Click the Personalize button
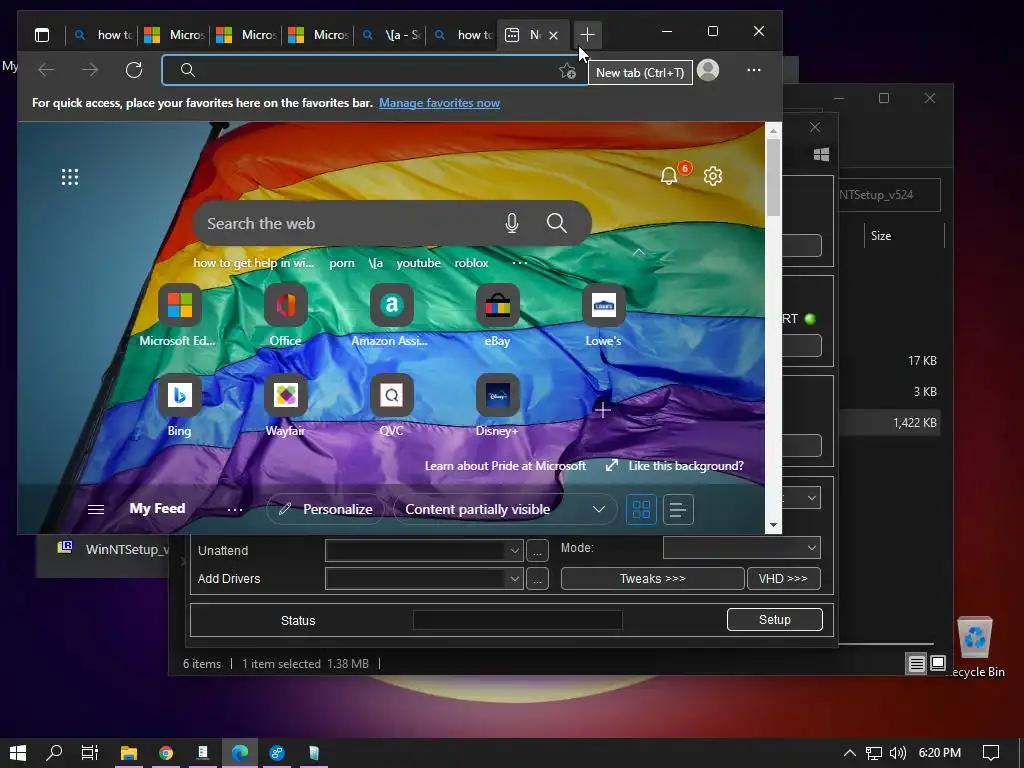Viewport: 1024px width, 768px height. point(325,509)
